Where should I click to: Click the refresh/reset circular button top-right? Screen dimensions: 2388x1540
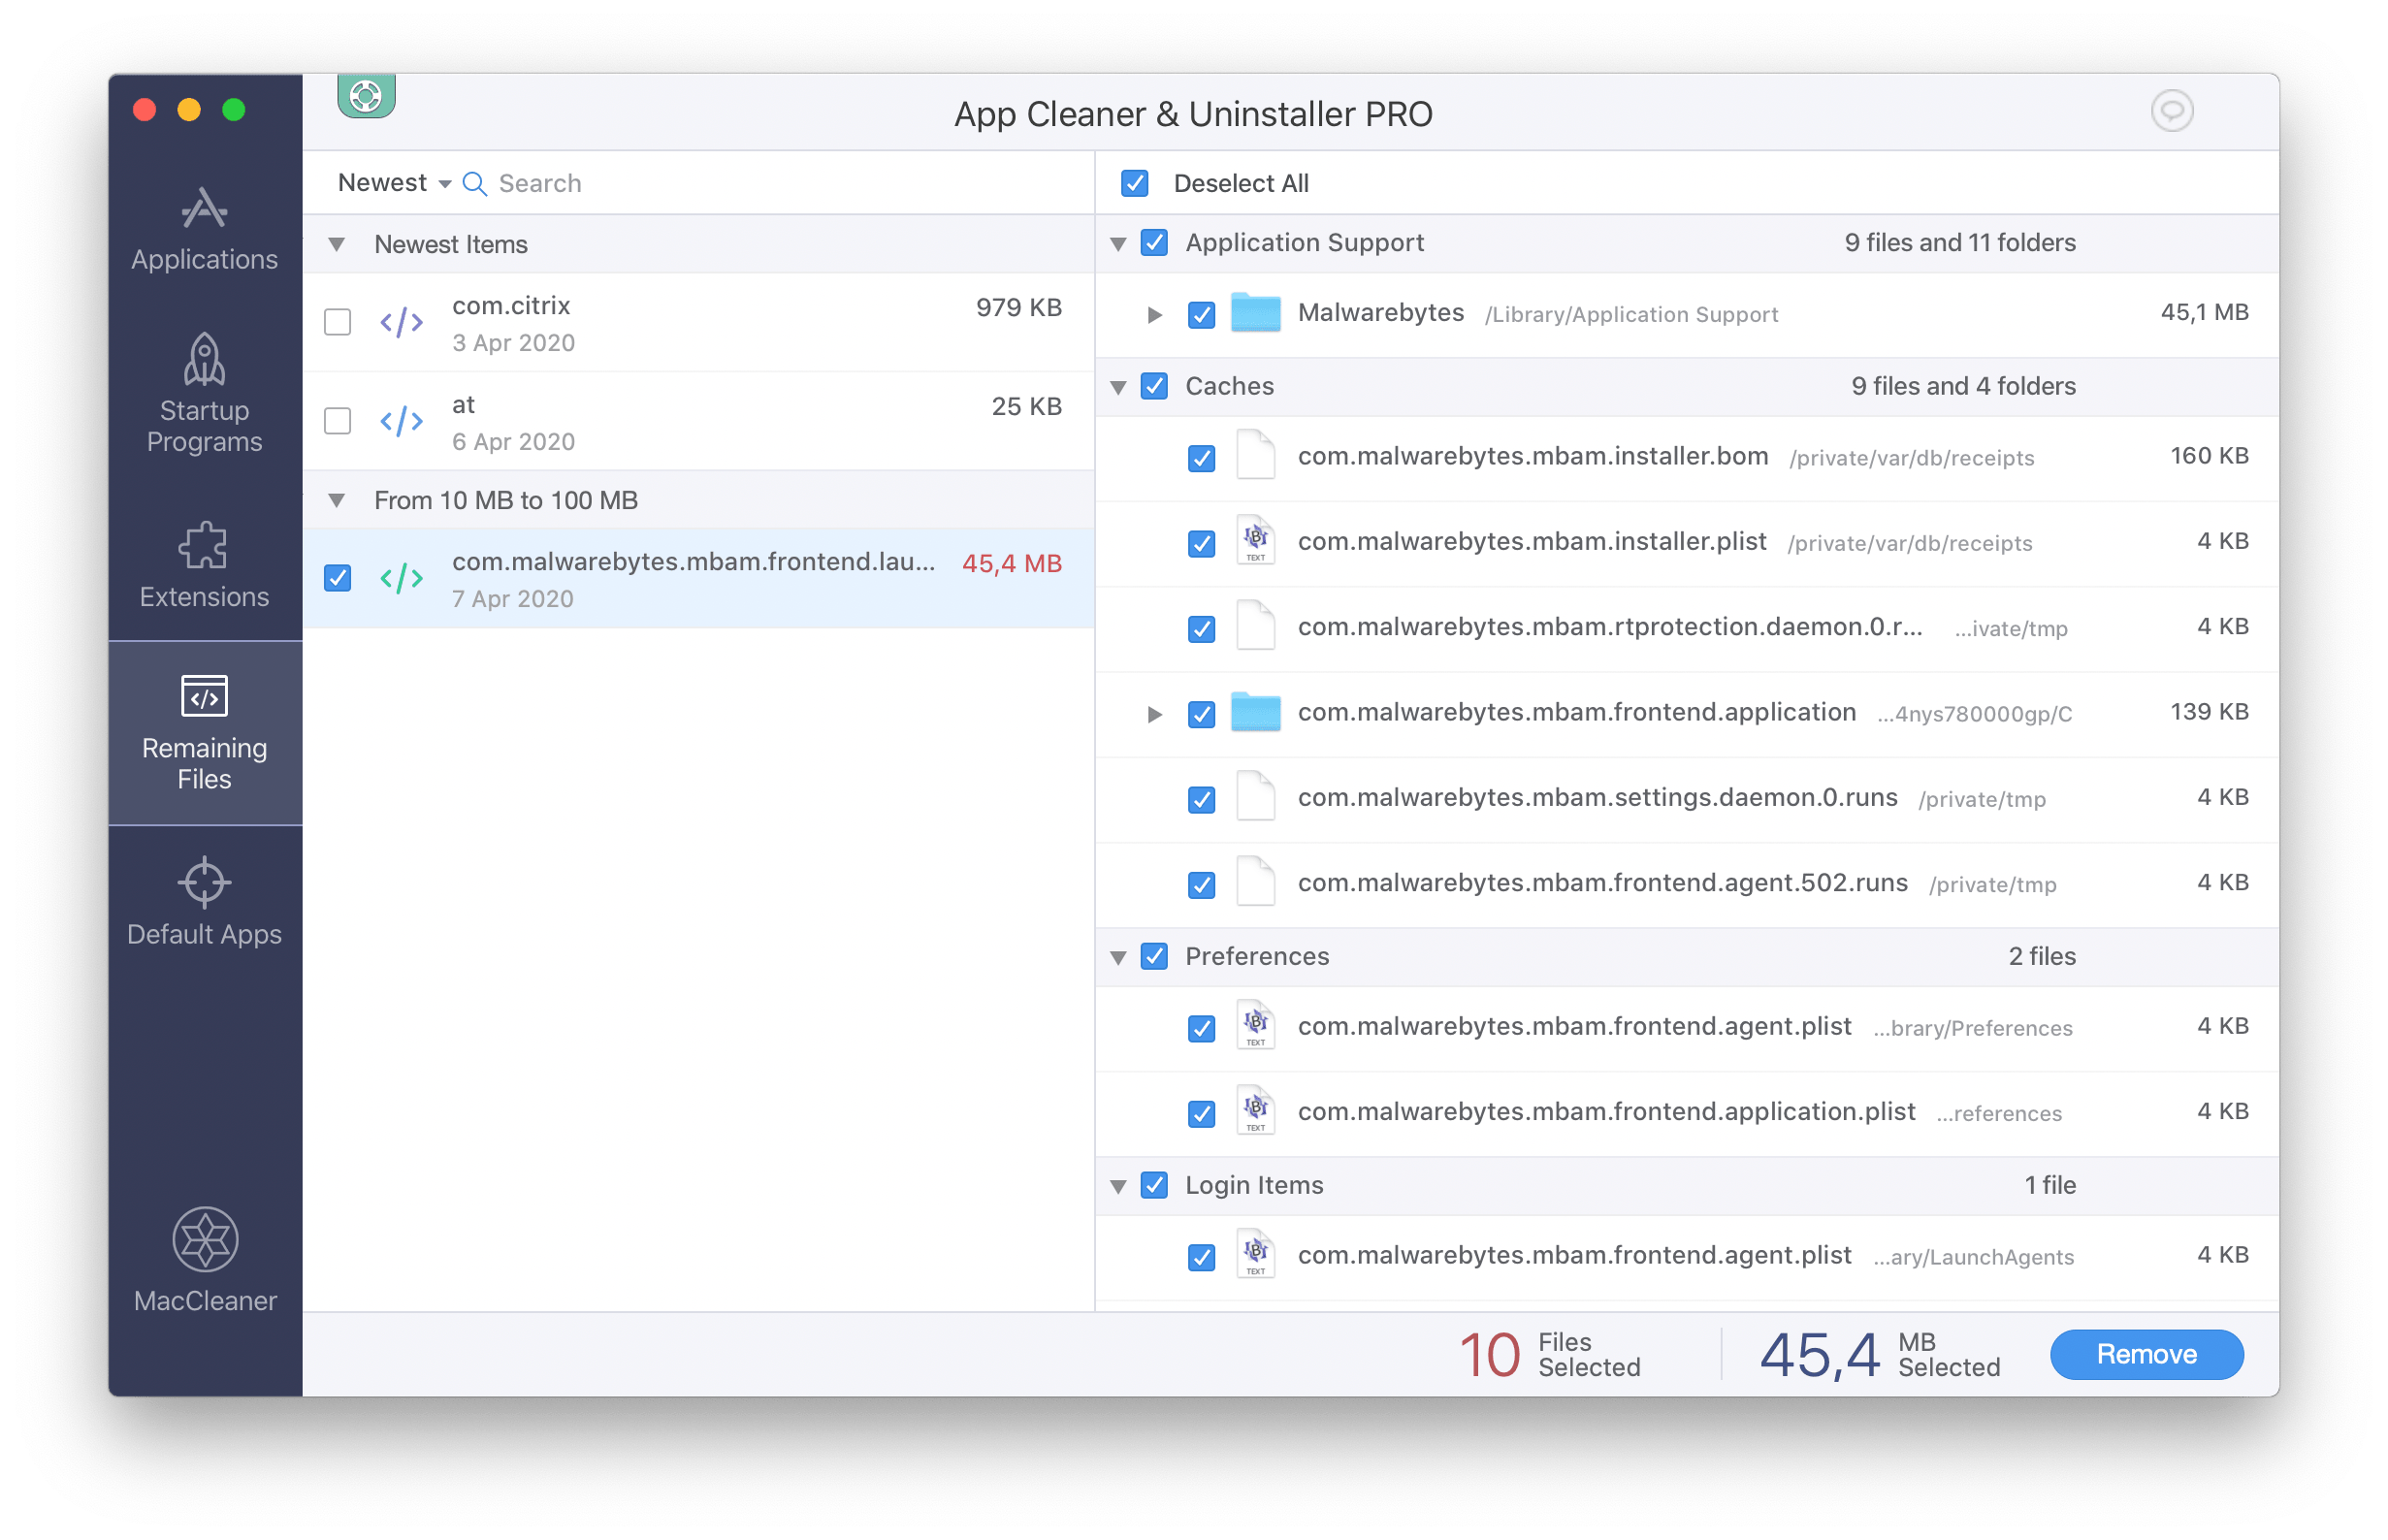[x=2172, y=112]
